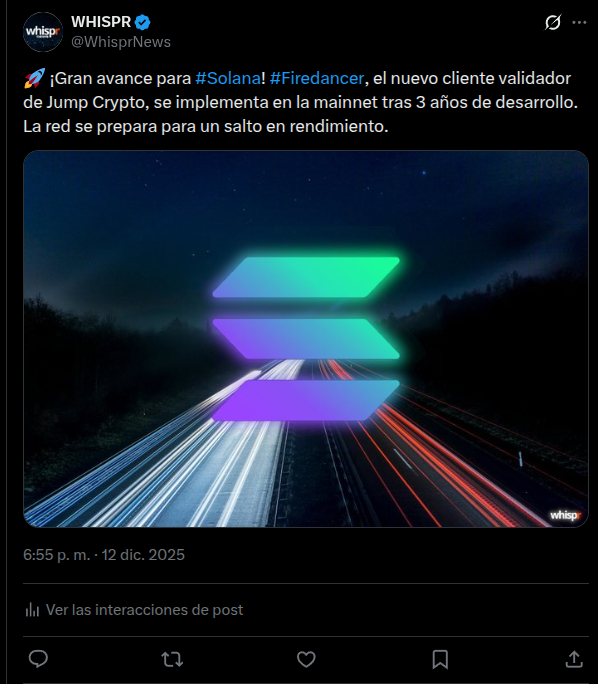This screenshot has height=684, width=598.
Task: Repost this tweet with the retweet icon
Action: tap(172, 659)
